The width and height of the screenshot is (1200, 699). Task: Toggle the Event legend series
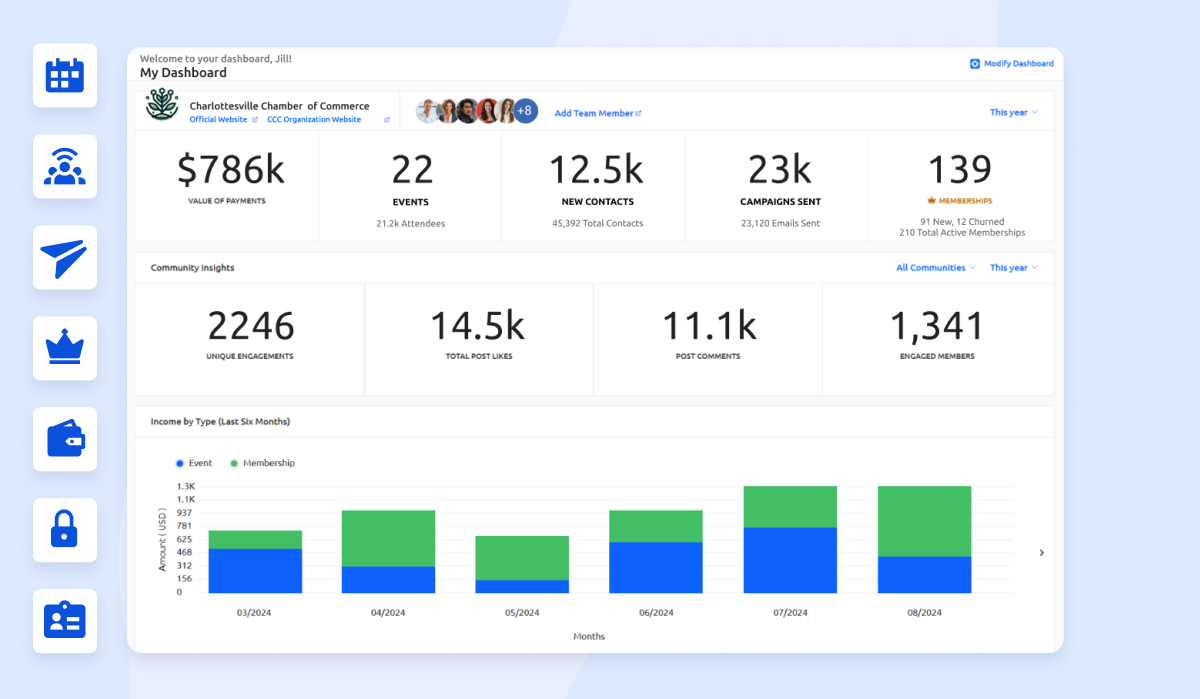point(194,463)
